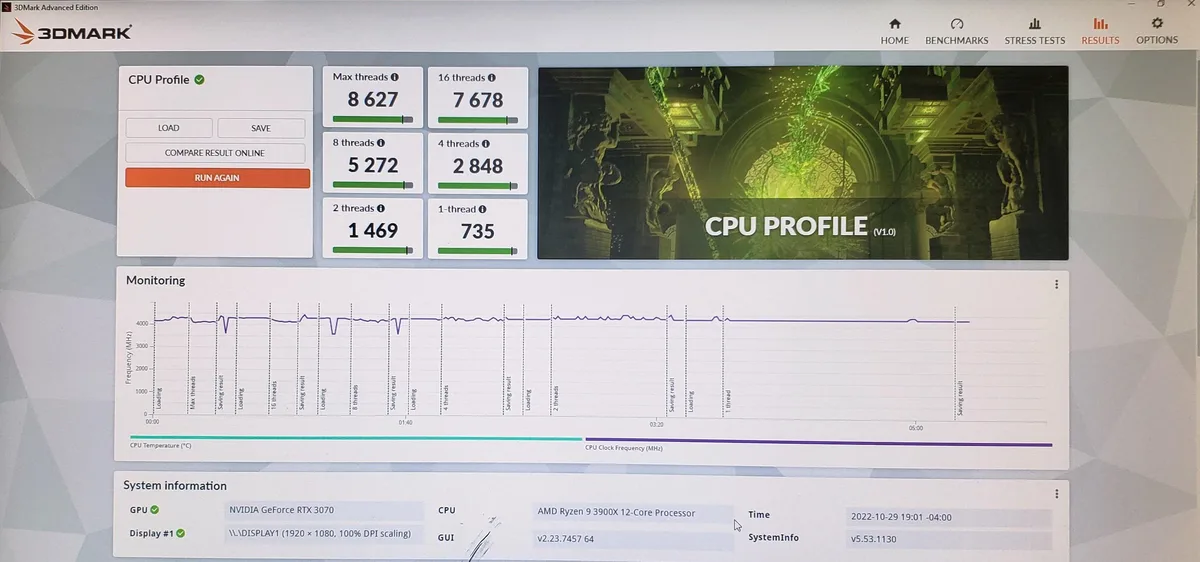Click the 8 threads score 5 272
This screenshot has height=562, width=1200.
(x=373, y=165)
